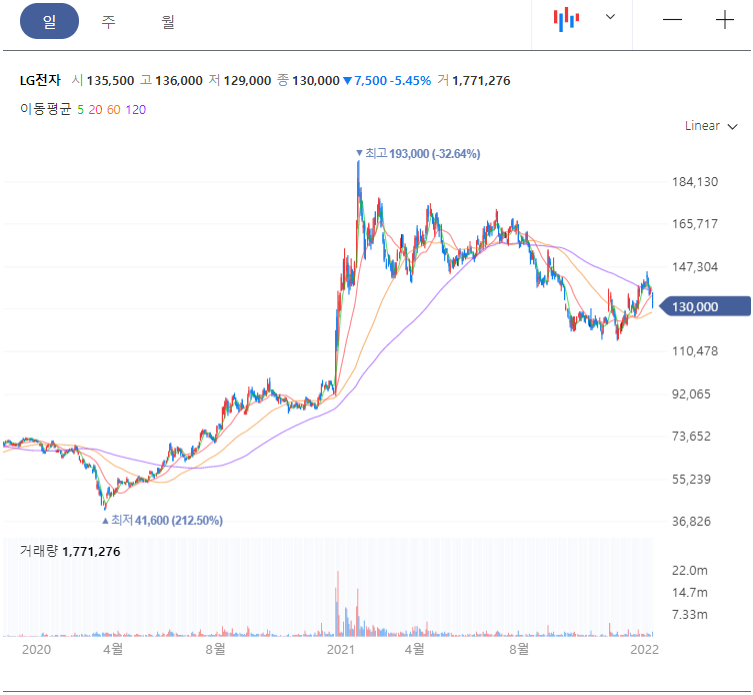Click the 2022 date axis label

coord(644,650)
